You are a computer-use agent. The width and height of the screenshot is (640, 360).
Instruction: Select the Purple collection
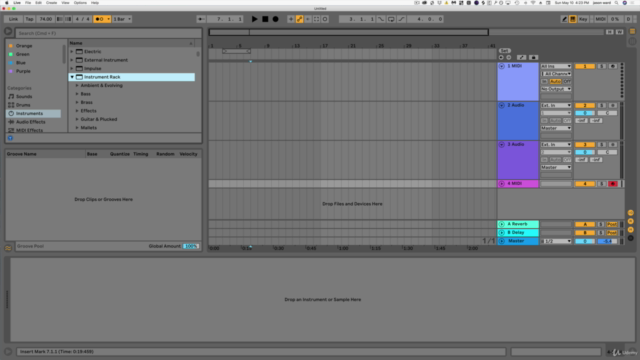23,71
